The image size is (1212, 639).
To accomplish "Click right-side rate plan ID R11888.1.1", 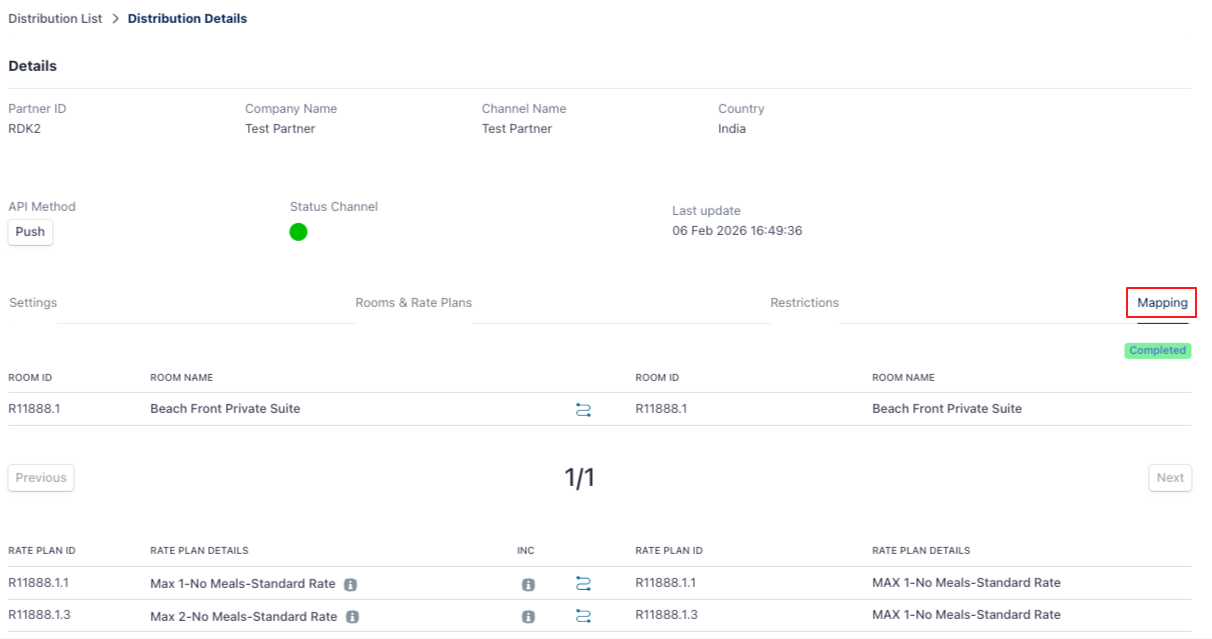I will point(666,583).
